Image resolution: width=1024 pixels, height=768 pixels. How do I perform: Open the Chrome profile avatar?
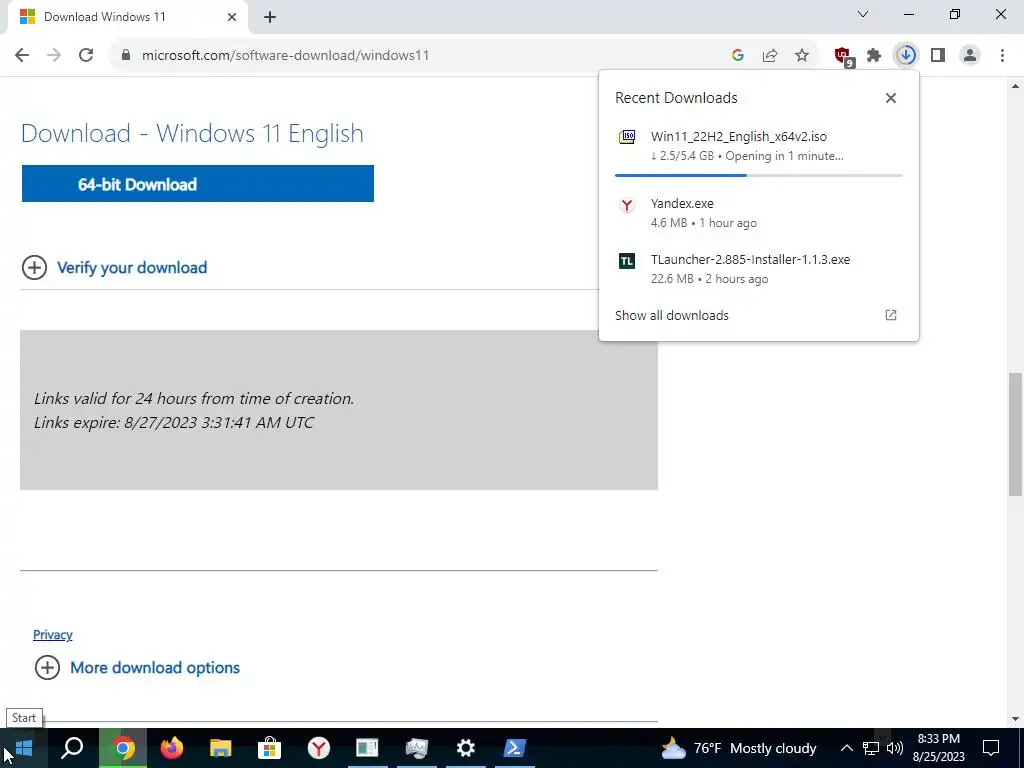click(x=970, y=56)
